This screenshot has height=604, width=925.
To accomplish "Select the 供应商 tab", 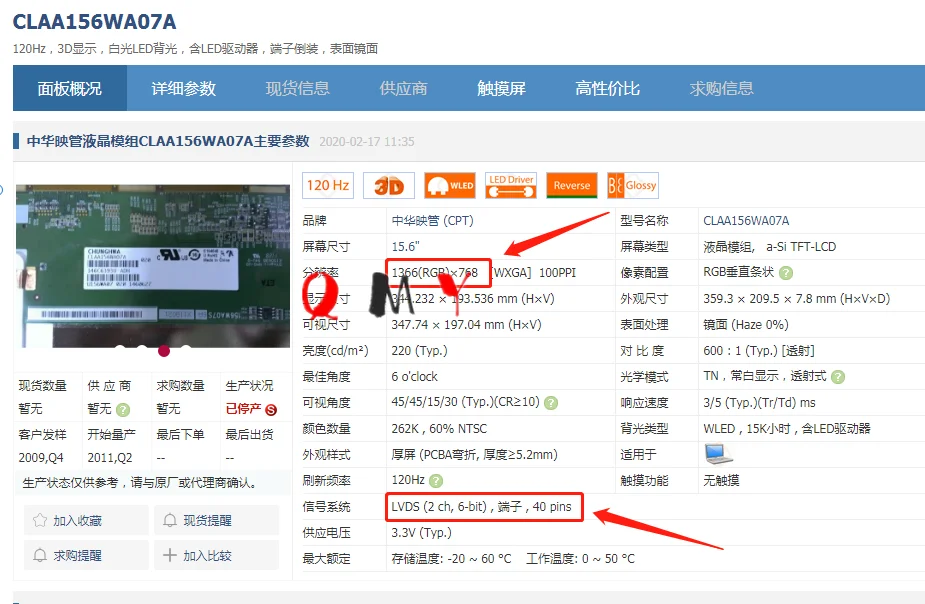I will pos(403,88).
